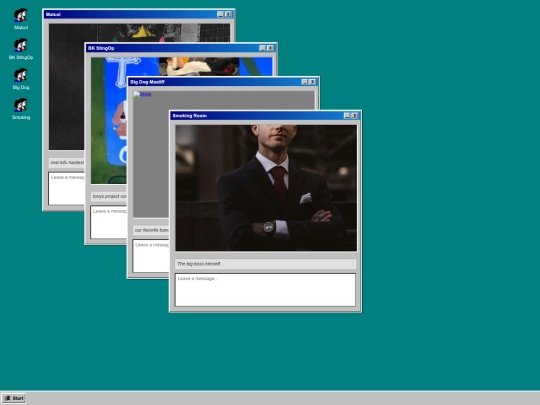Minimize the Smoking Room window
The image size is (540, 405).
click(347, 116)
